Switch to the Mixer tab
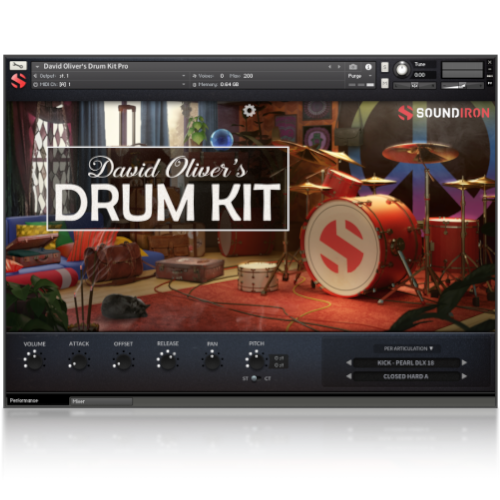Viewport: 500px width, 500px height. [101, 401]
